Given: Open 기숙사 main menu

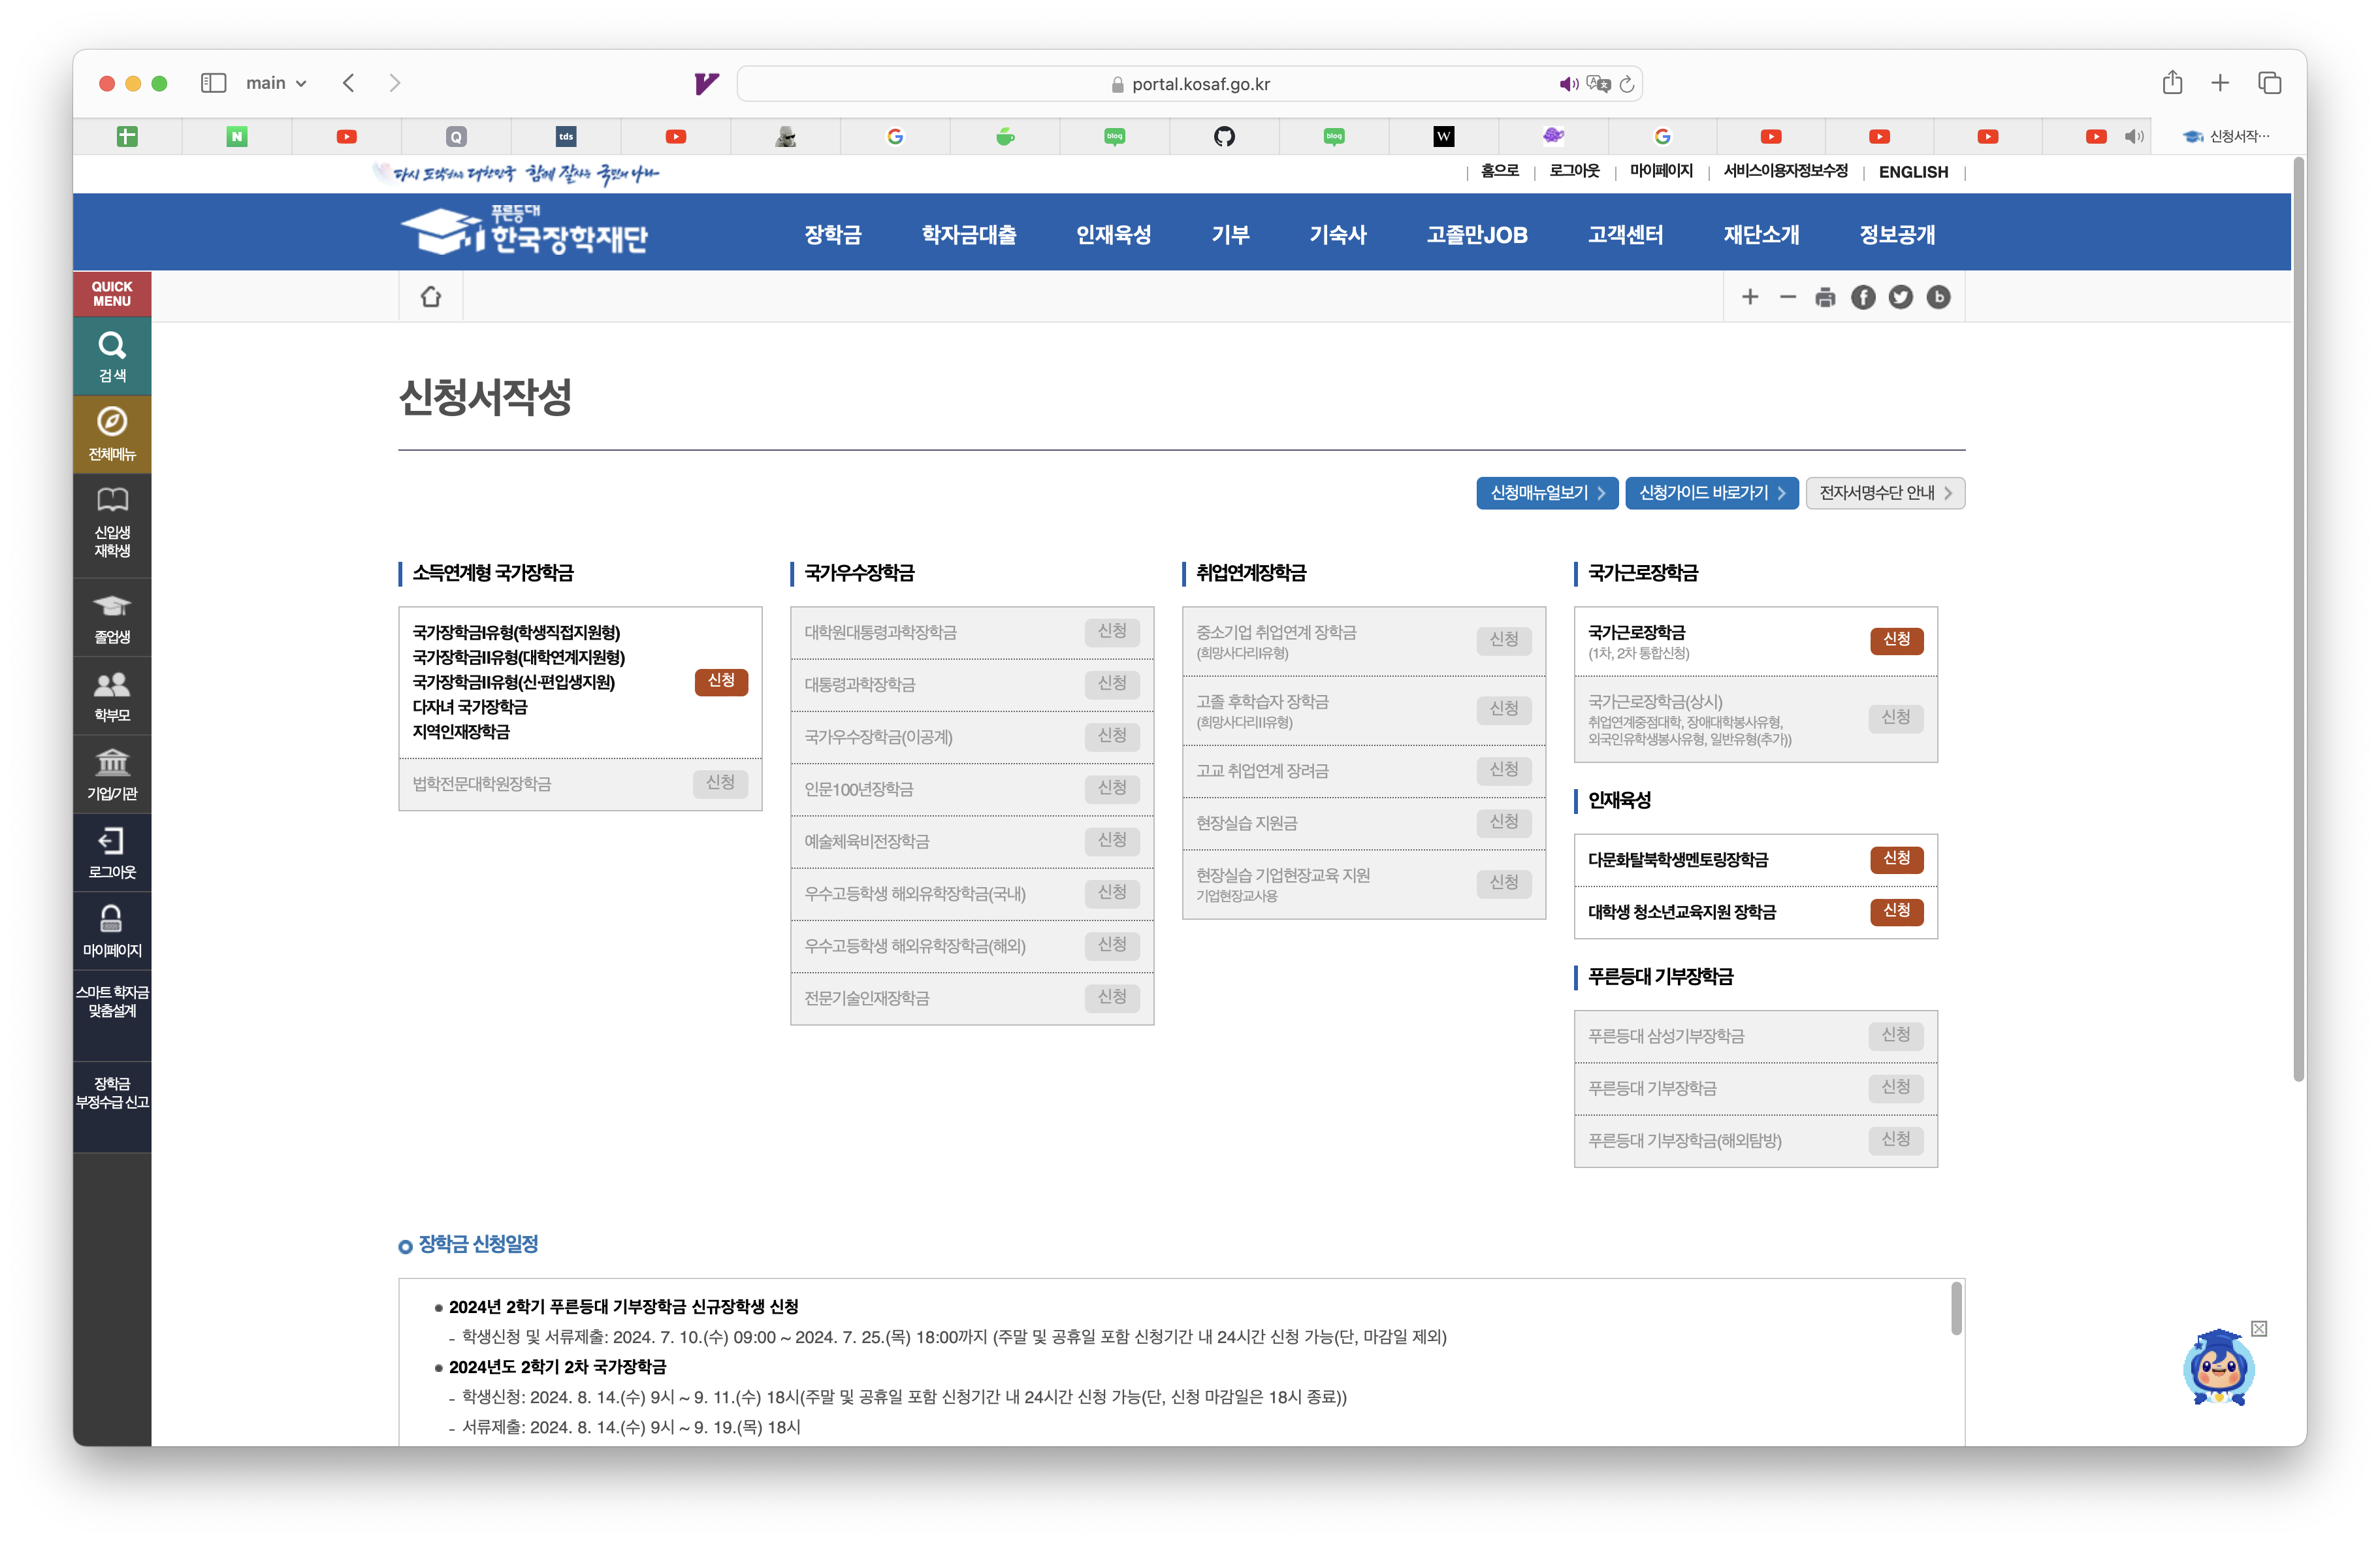Looking at the screenshot, I should pos(1338,235).
